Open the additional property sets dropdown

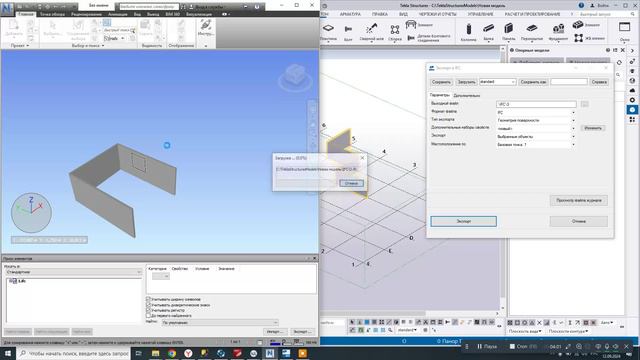pos(536,129)
